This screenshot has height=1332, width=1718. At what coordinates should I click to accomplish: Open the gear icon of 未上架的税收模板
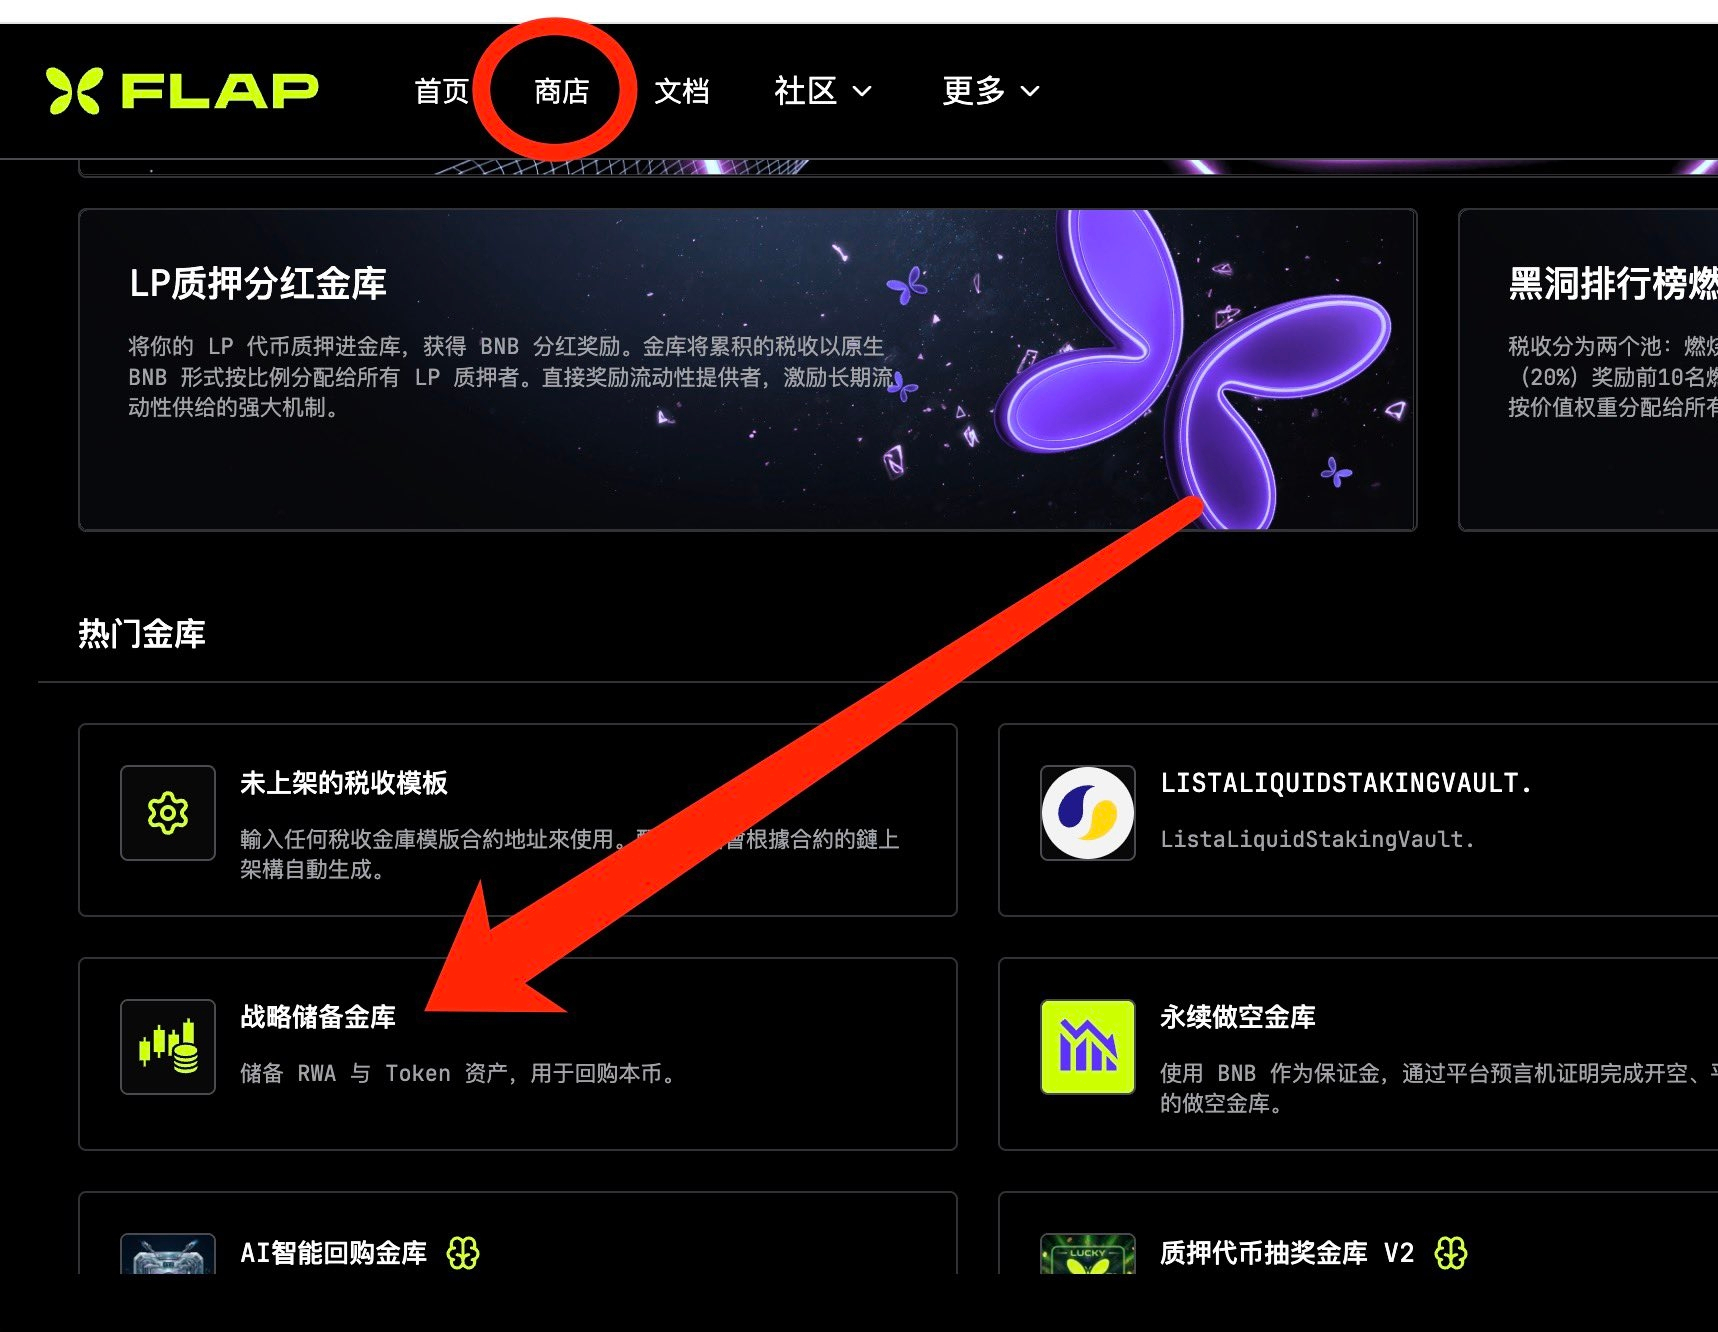click(x=168, y=813)
